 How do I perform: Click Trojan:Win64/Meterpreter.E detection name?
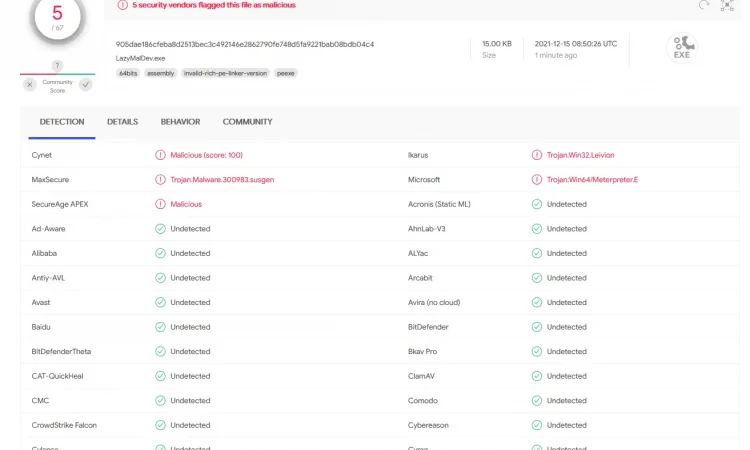pyautogui.click(x=592, y=180)
